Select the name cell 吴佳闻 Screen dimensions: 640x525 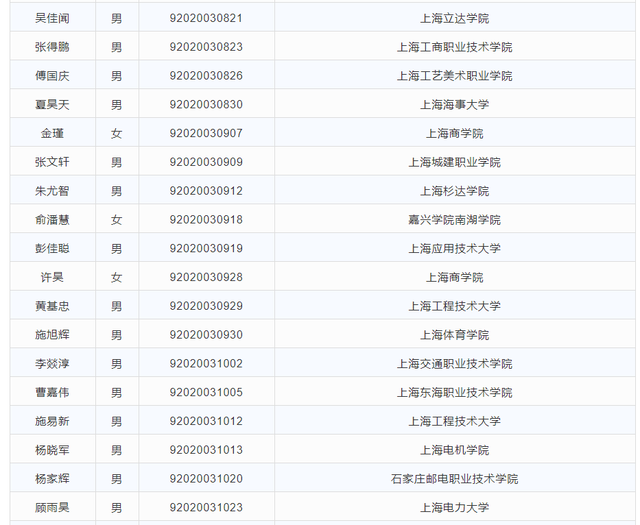click(52, 18)
